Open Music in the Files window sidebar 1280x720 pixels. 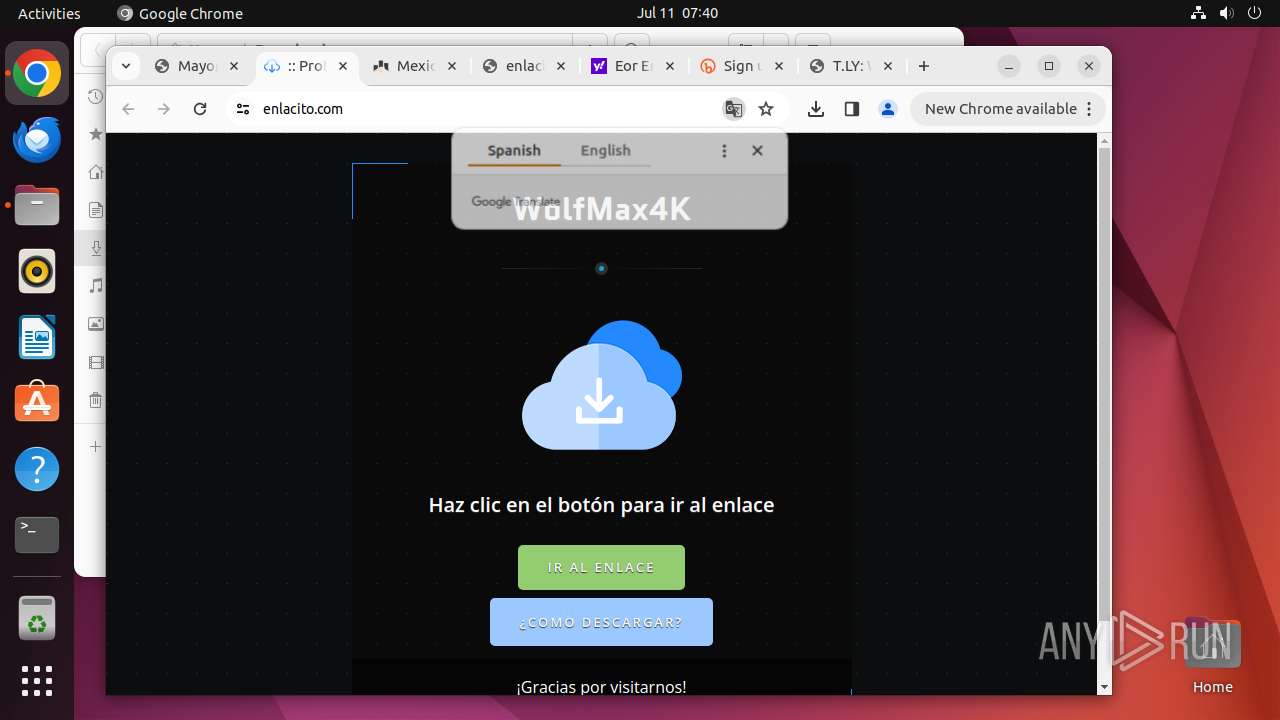coord(95,286)
